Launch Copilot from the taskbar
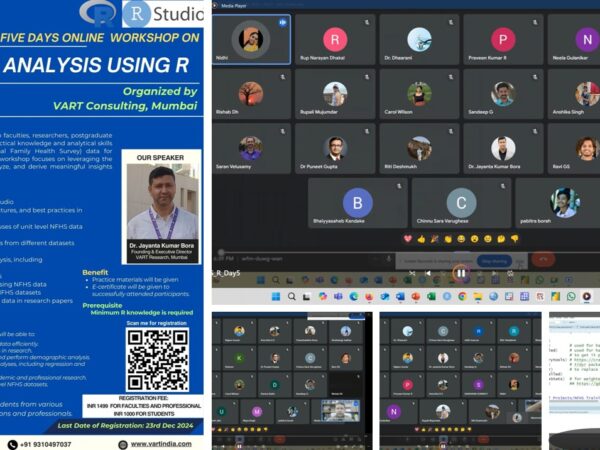Viewport: 600px width, 450px height. [x=323, y=297]
